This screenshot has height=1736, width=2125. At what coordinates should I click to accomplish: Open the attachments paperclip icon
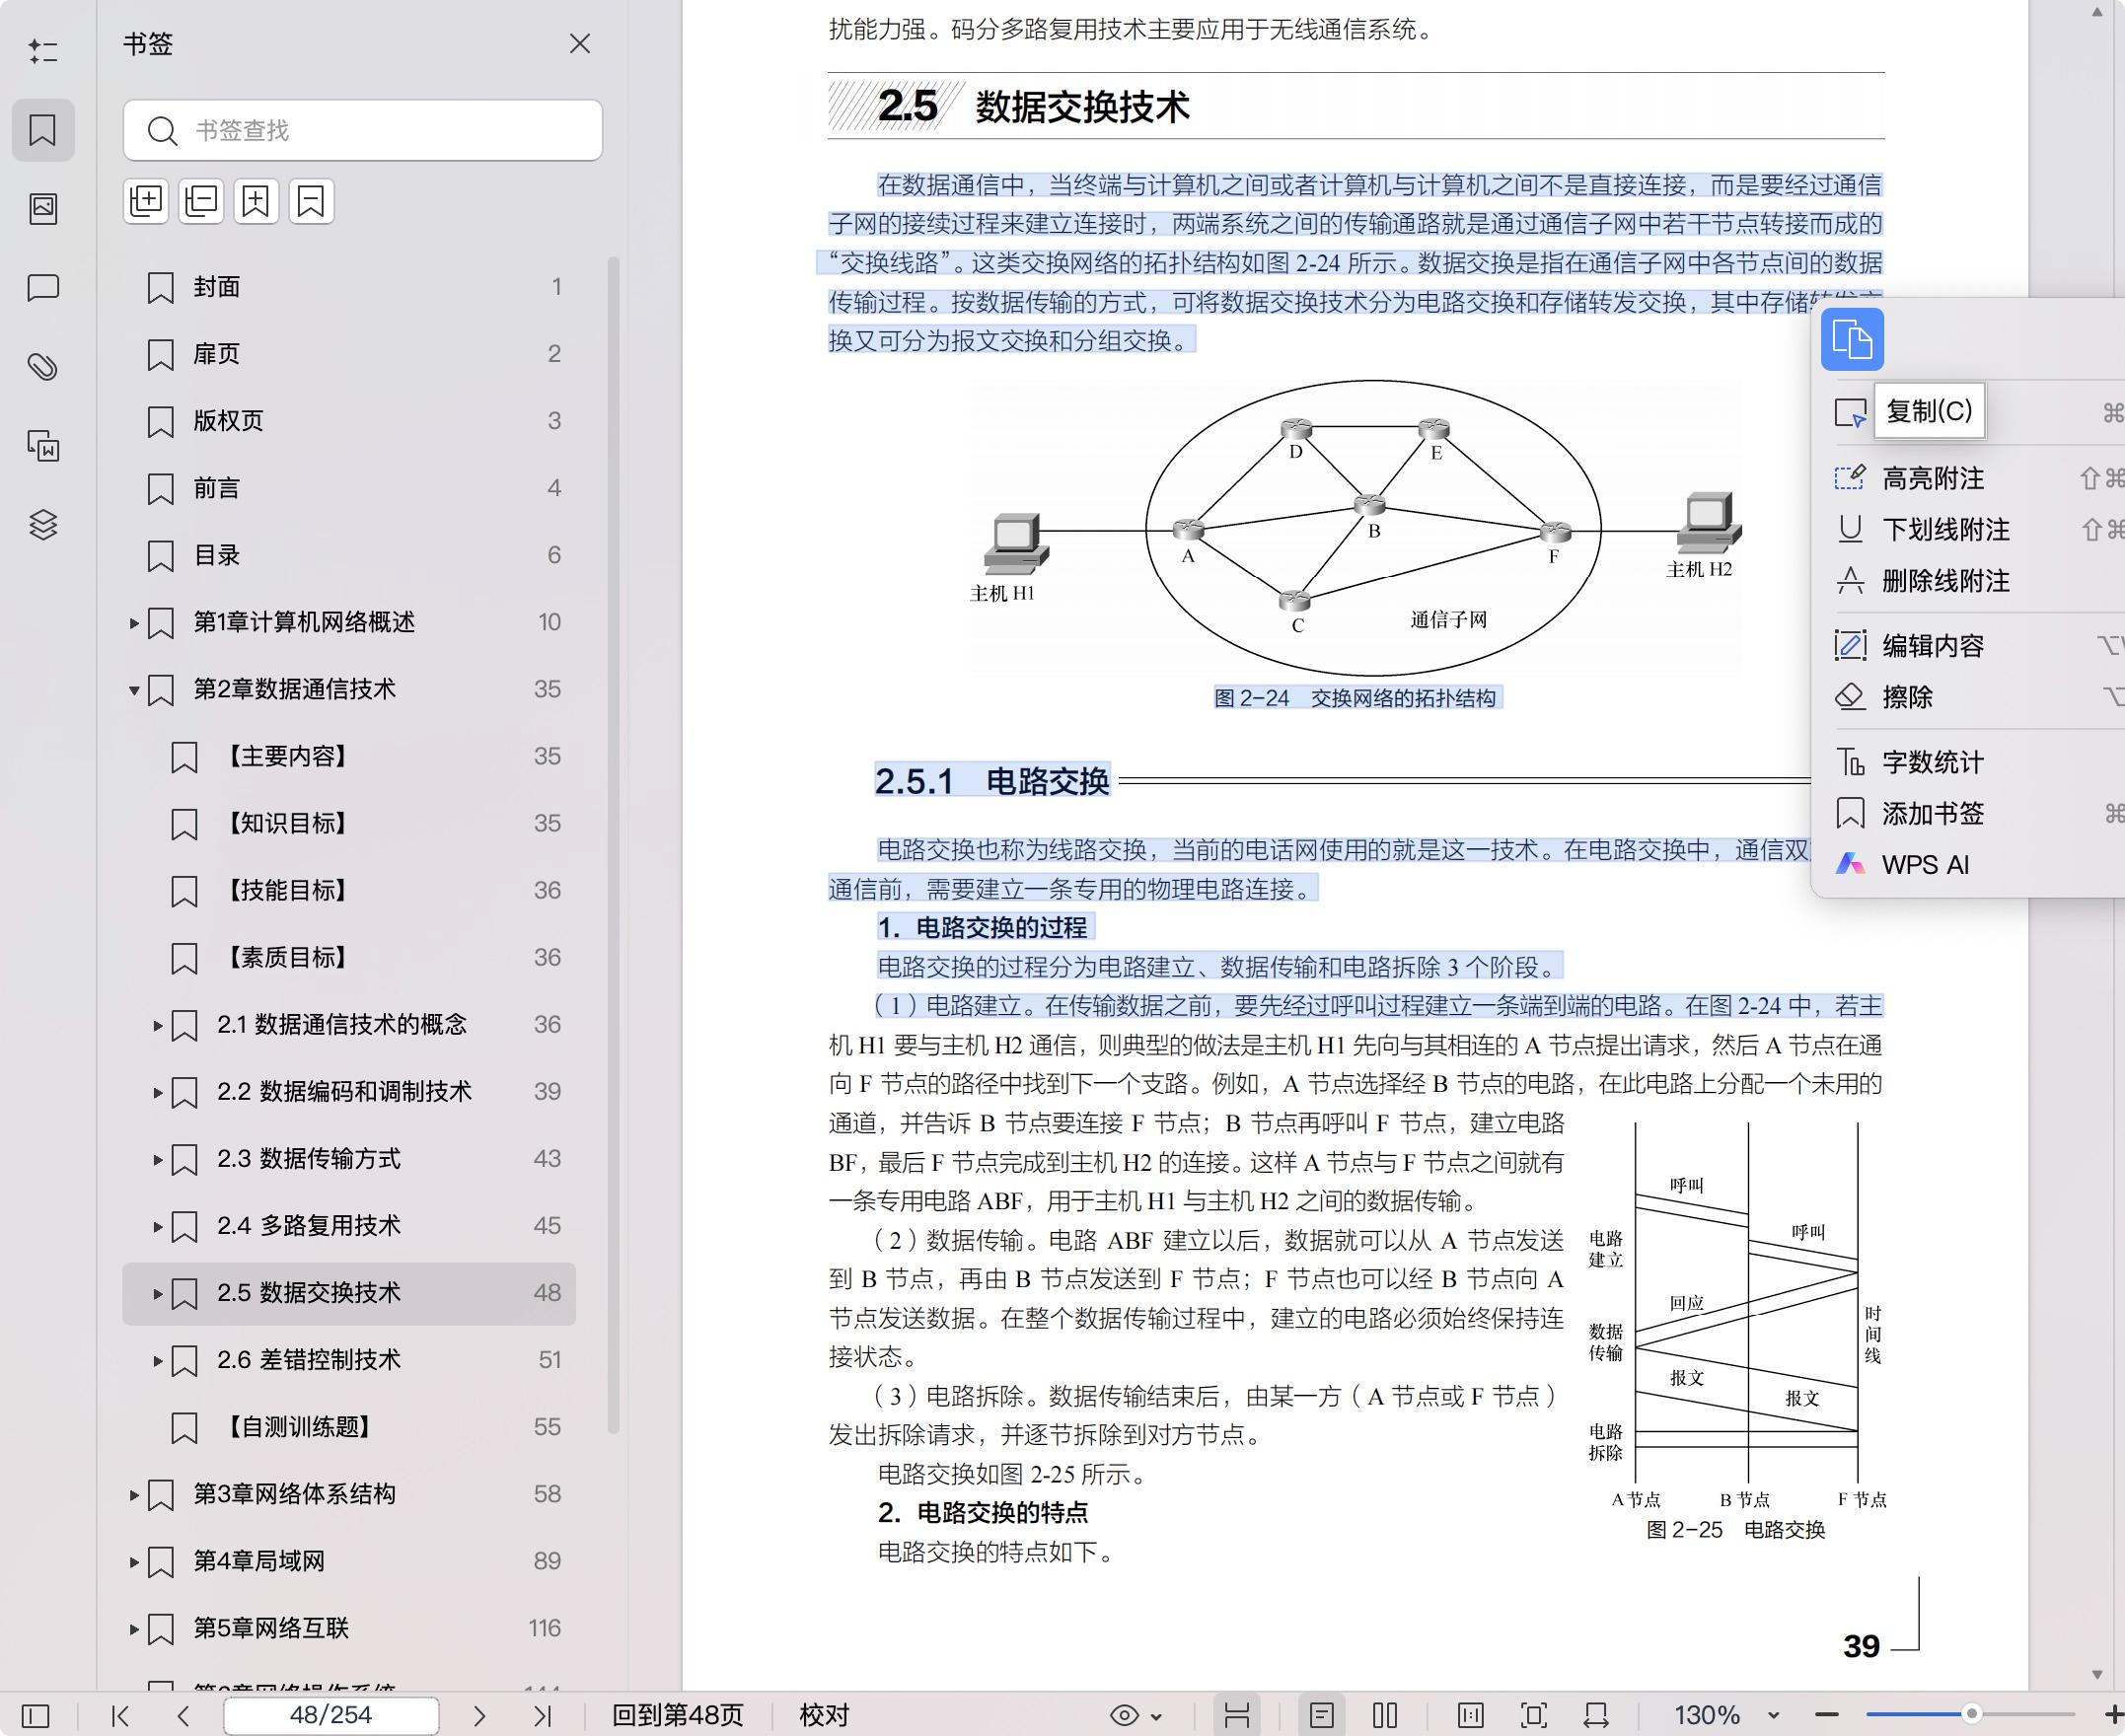click(43, 367)
